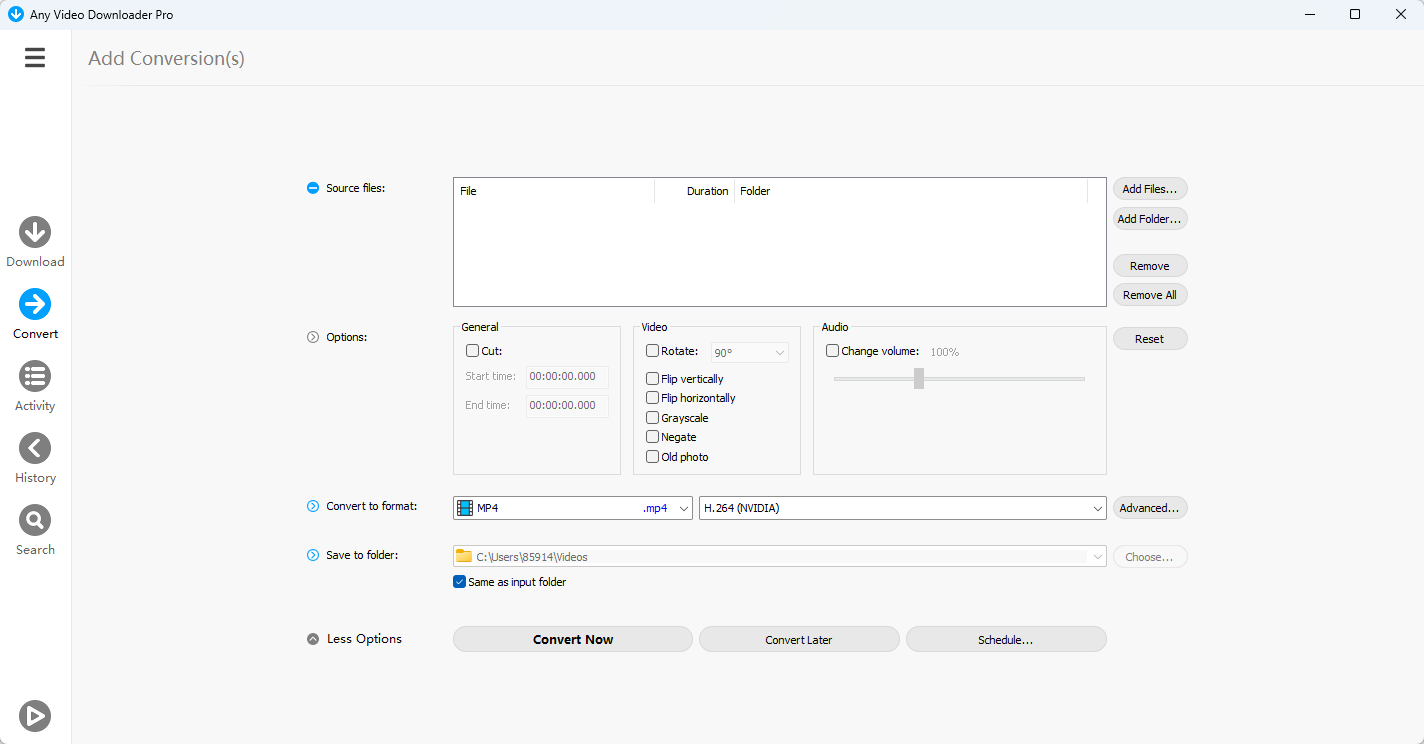Click the Folder column header
The height and width of the screenshot is (744, 1424).
coord(911,191)
